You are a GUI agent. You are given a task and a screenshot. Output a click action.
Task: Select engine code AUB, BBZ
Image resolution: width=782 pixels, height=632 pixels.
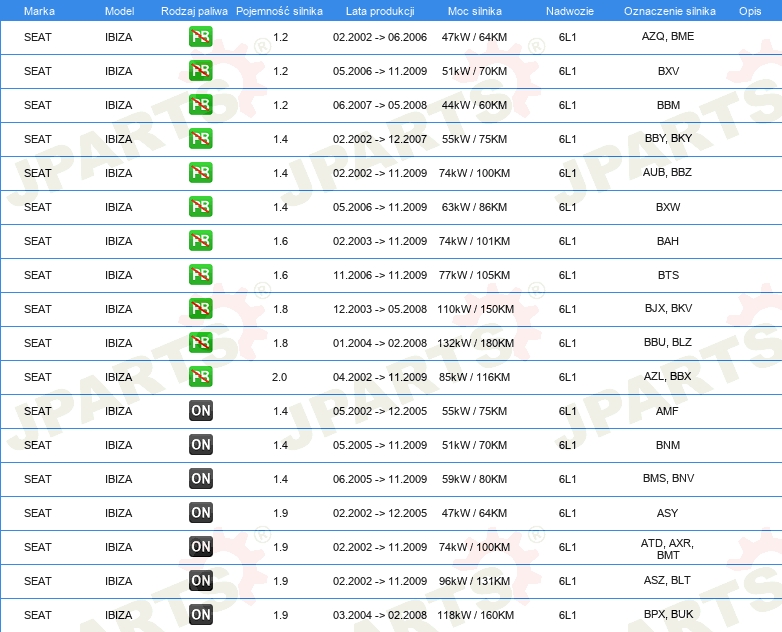[667, 172]
